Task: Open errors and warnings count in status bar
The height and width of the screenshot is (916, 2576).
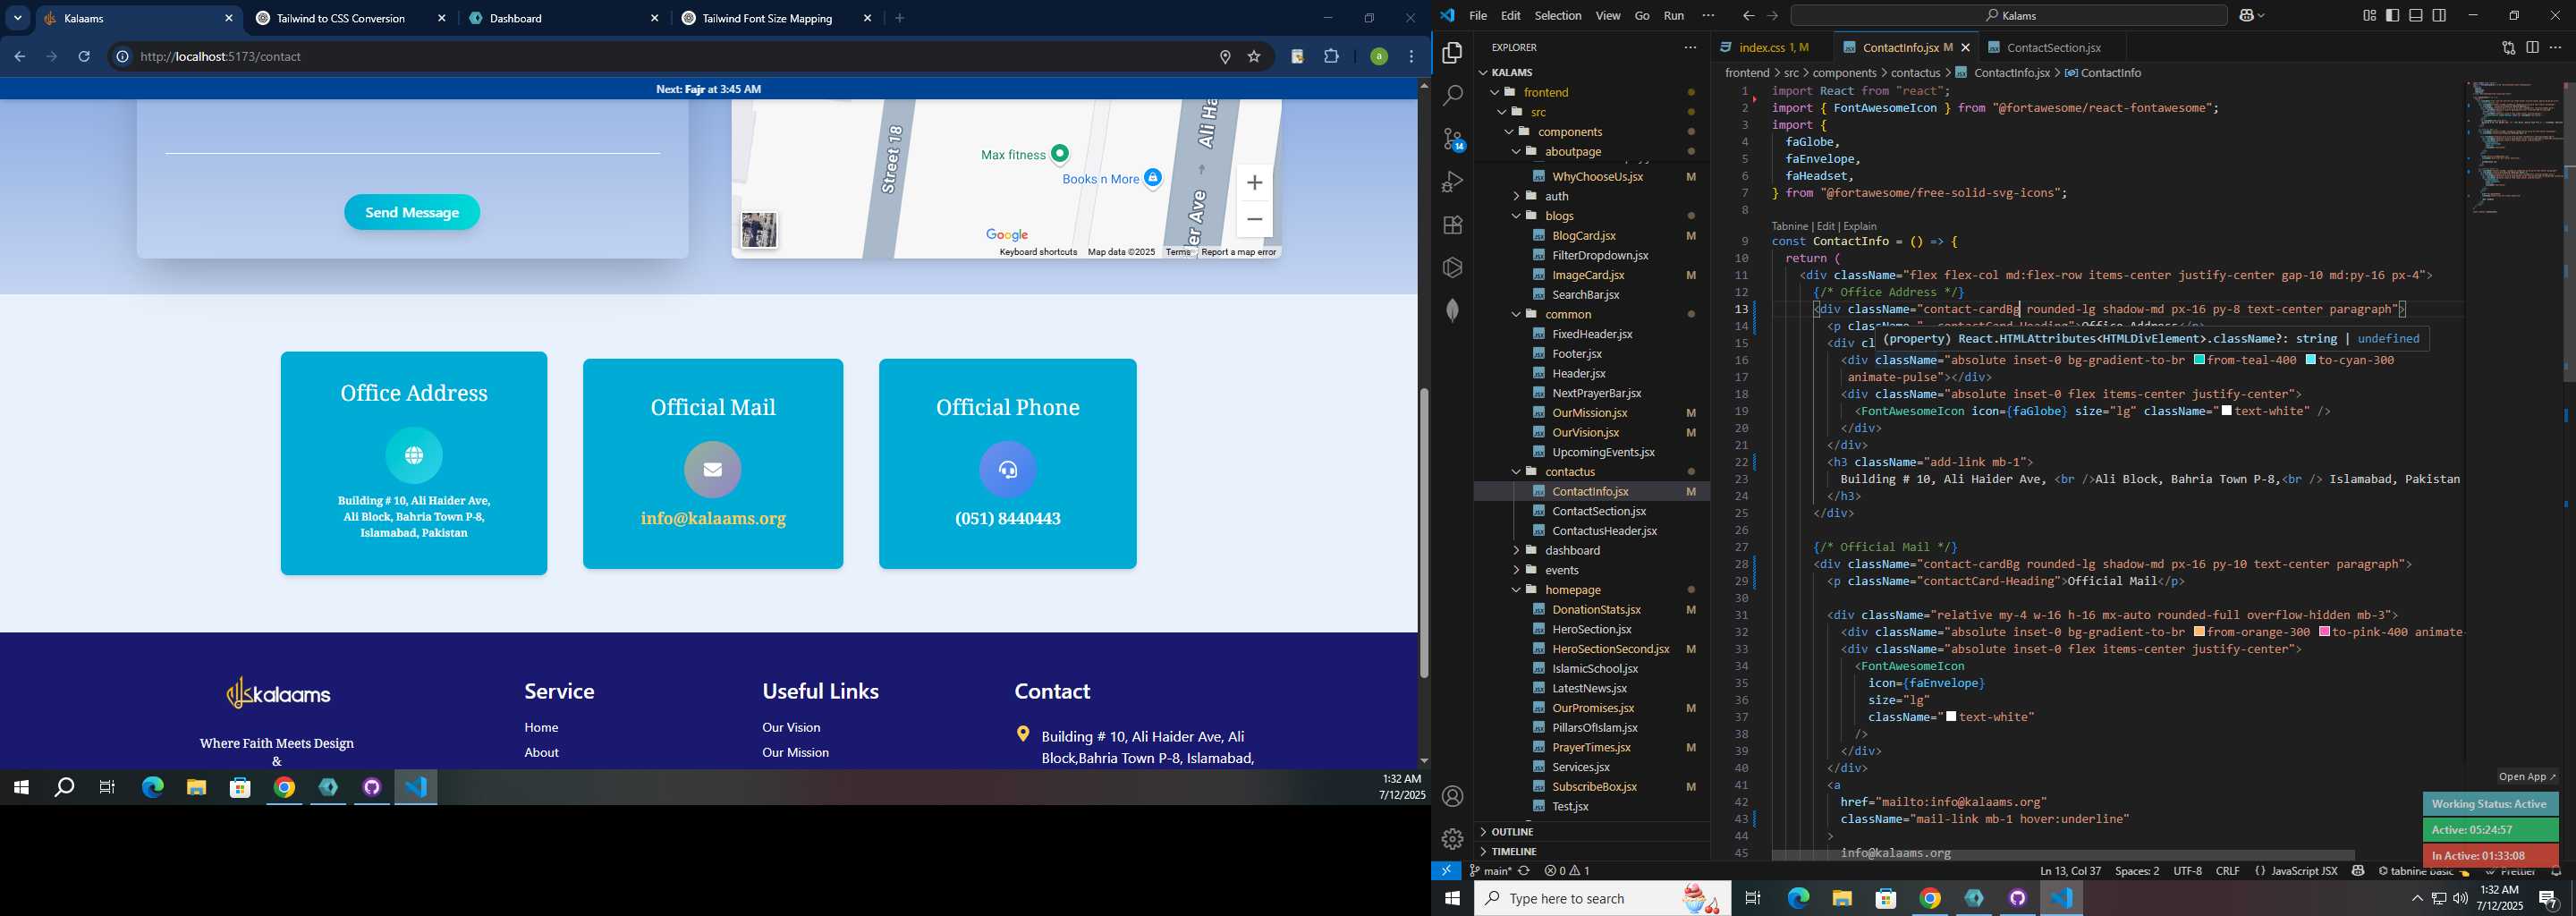Action: coord(1567,871)
